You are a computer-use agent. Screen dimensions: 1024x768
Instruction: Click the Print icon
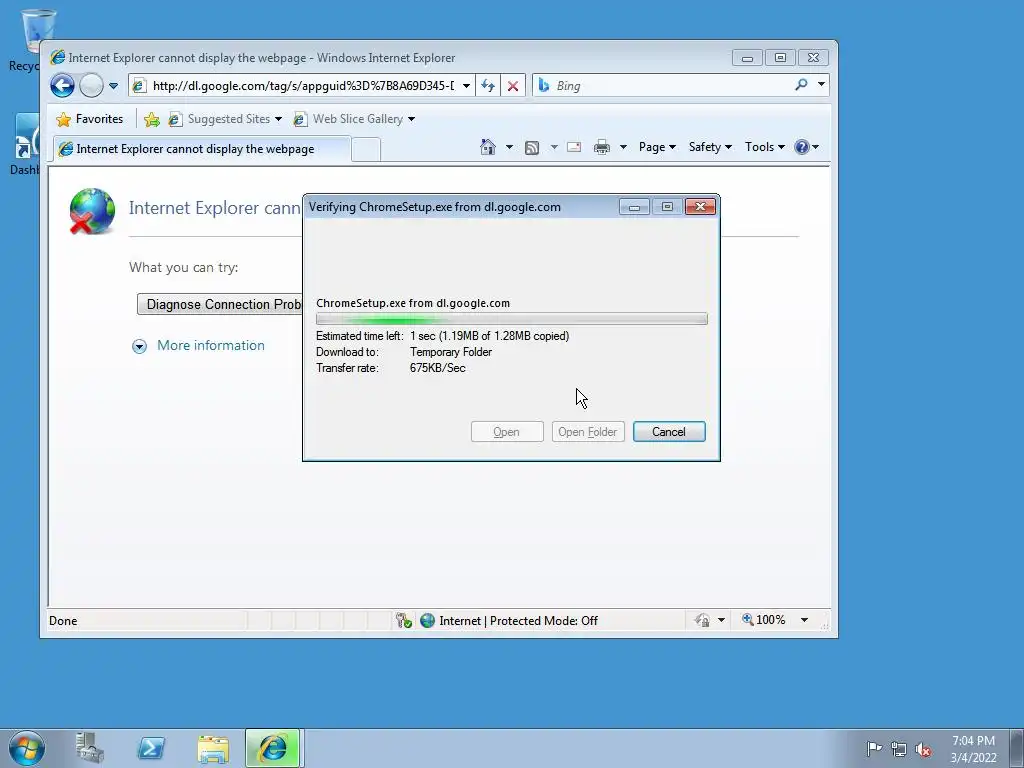[601, 148]
